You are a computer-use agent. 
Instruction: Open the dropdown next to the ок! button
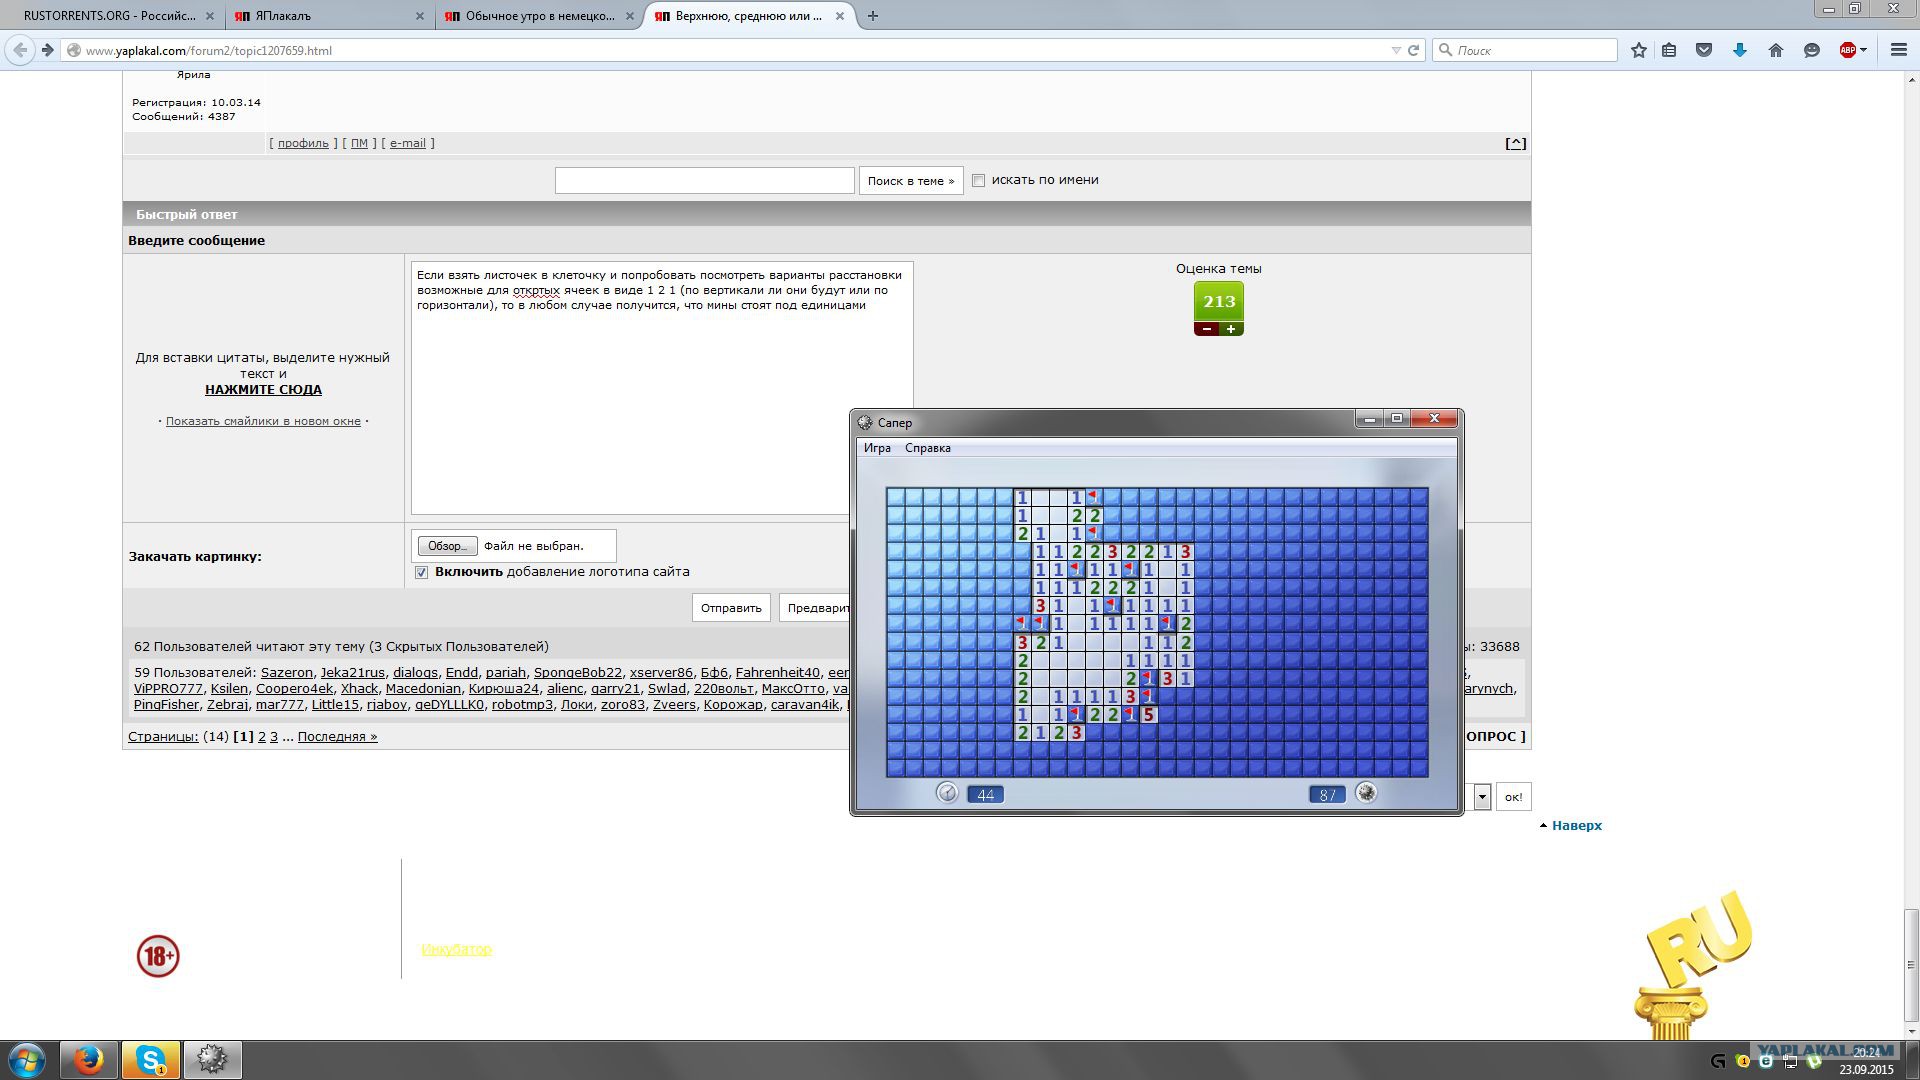click(x=1482, y=797)
